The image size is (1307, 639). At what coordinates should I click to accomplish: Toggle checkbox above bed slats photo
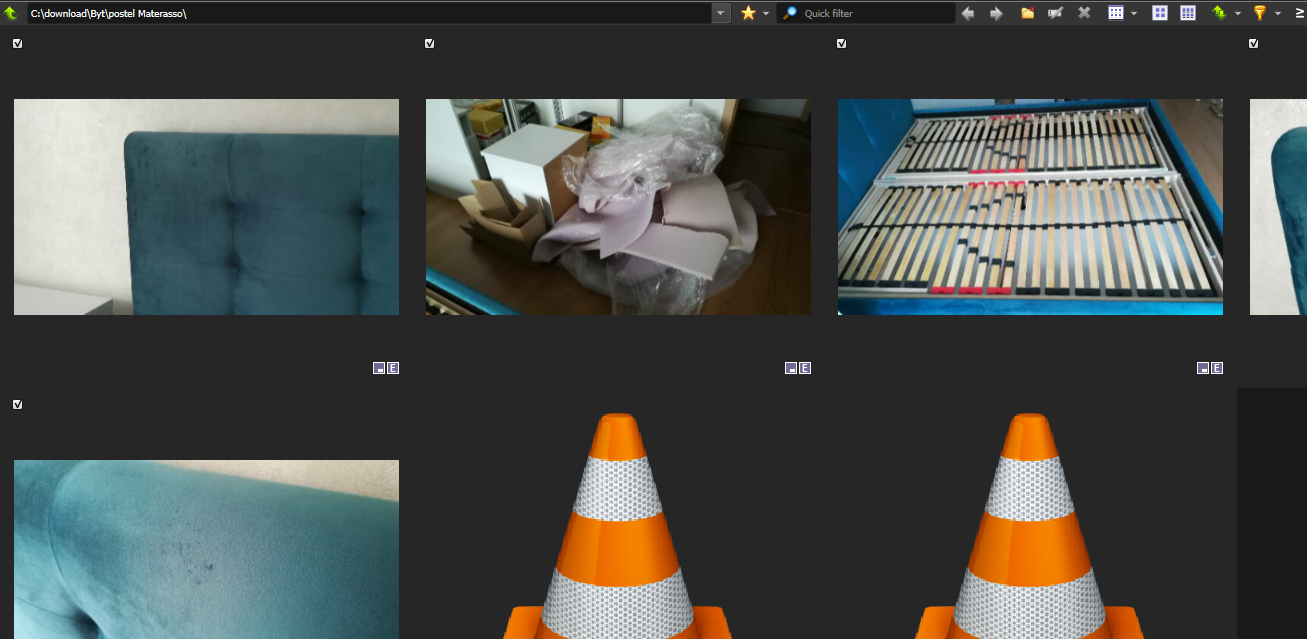(x=842, y=44)
